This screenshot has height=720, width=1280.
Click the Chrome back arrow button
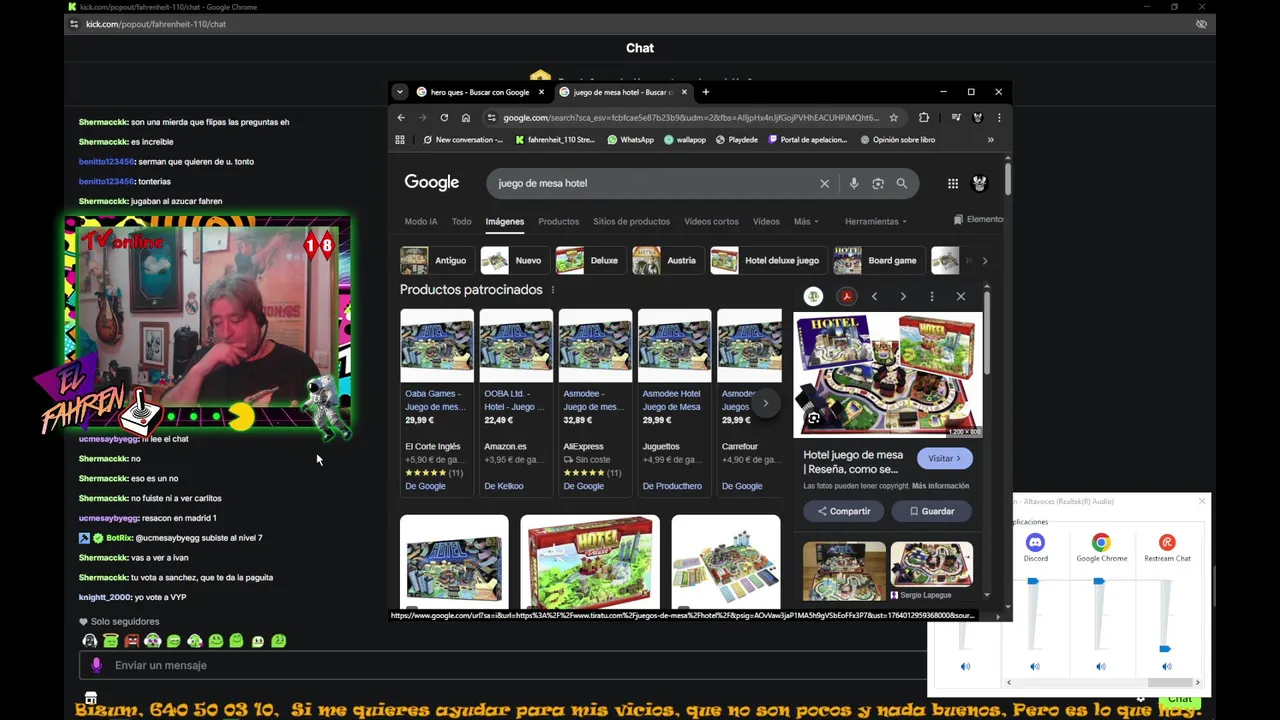click(x=401, y=117)
